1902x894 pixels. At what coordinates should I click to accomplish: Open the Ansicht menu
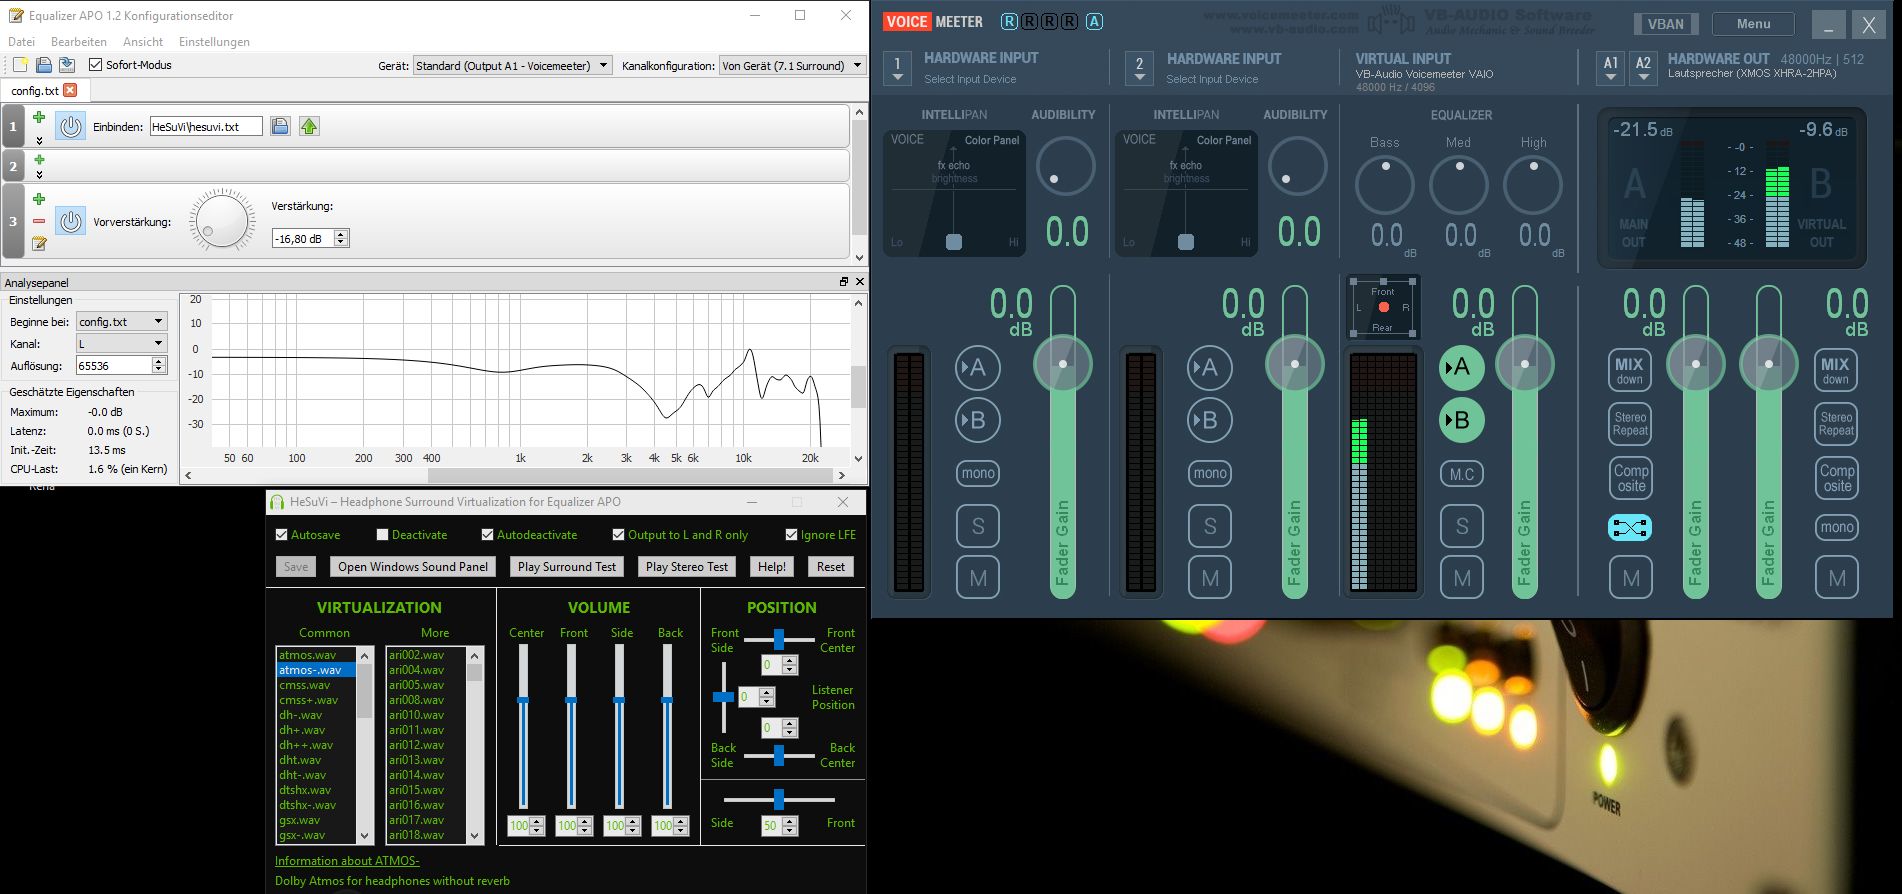click(143, 42)
